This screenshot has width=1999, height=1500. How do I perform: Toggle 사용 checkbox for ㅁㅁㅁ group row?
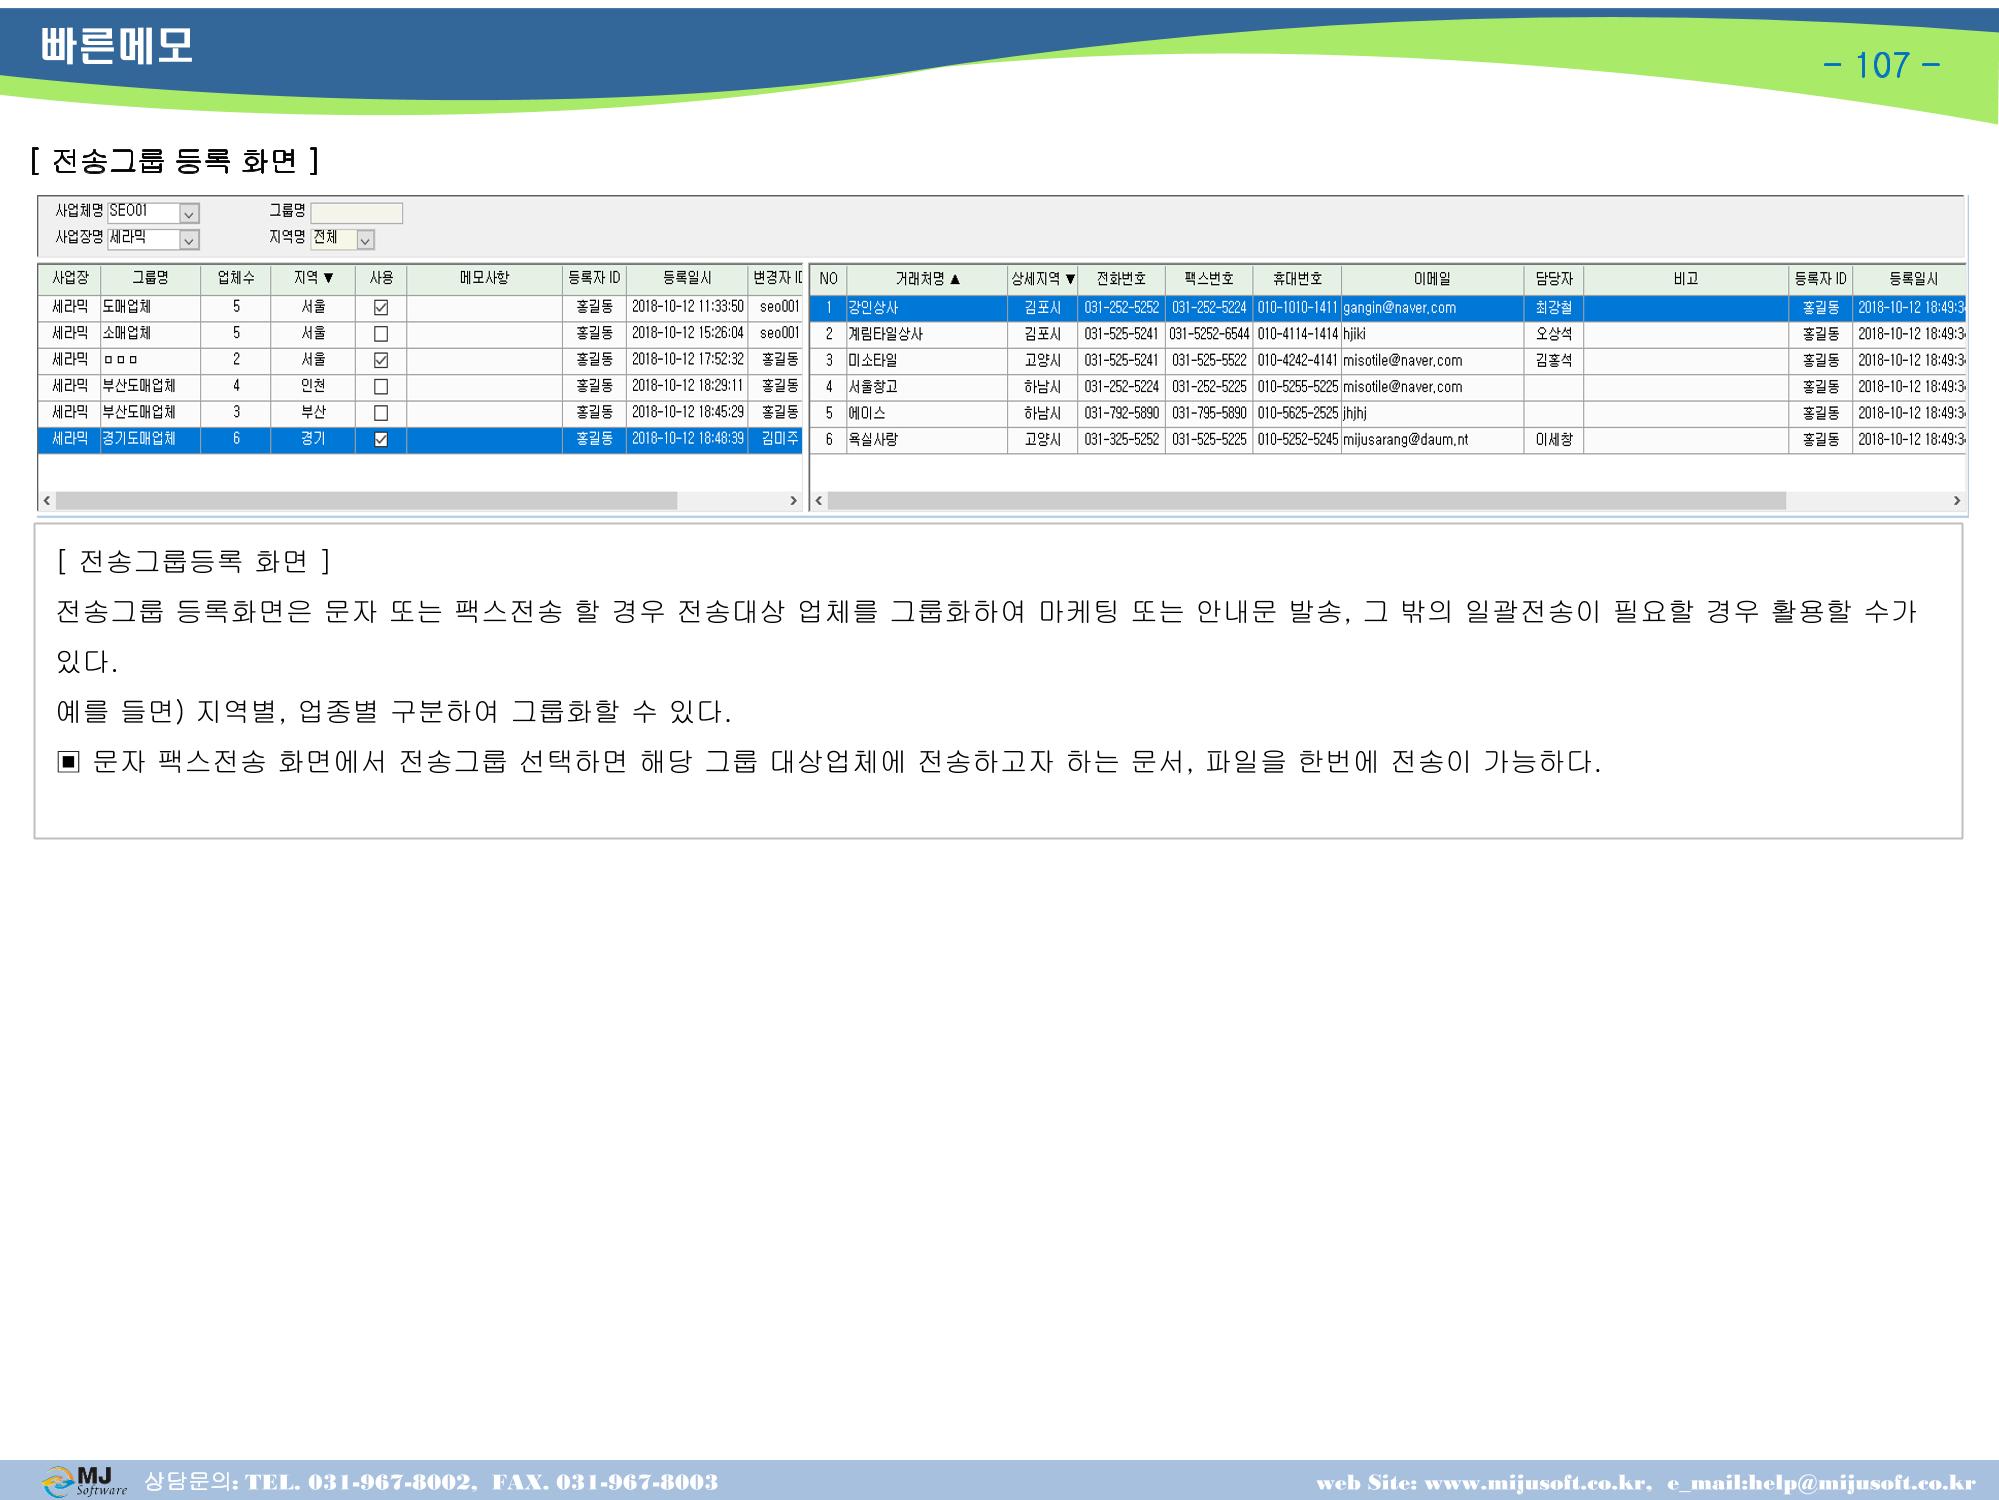pyautogui.click(x=381, y=360)
